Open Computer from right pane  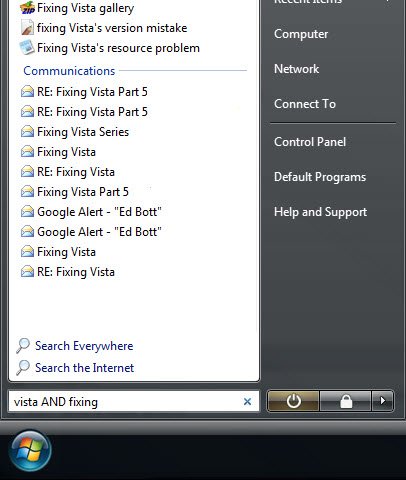click(301, 34)
